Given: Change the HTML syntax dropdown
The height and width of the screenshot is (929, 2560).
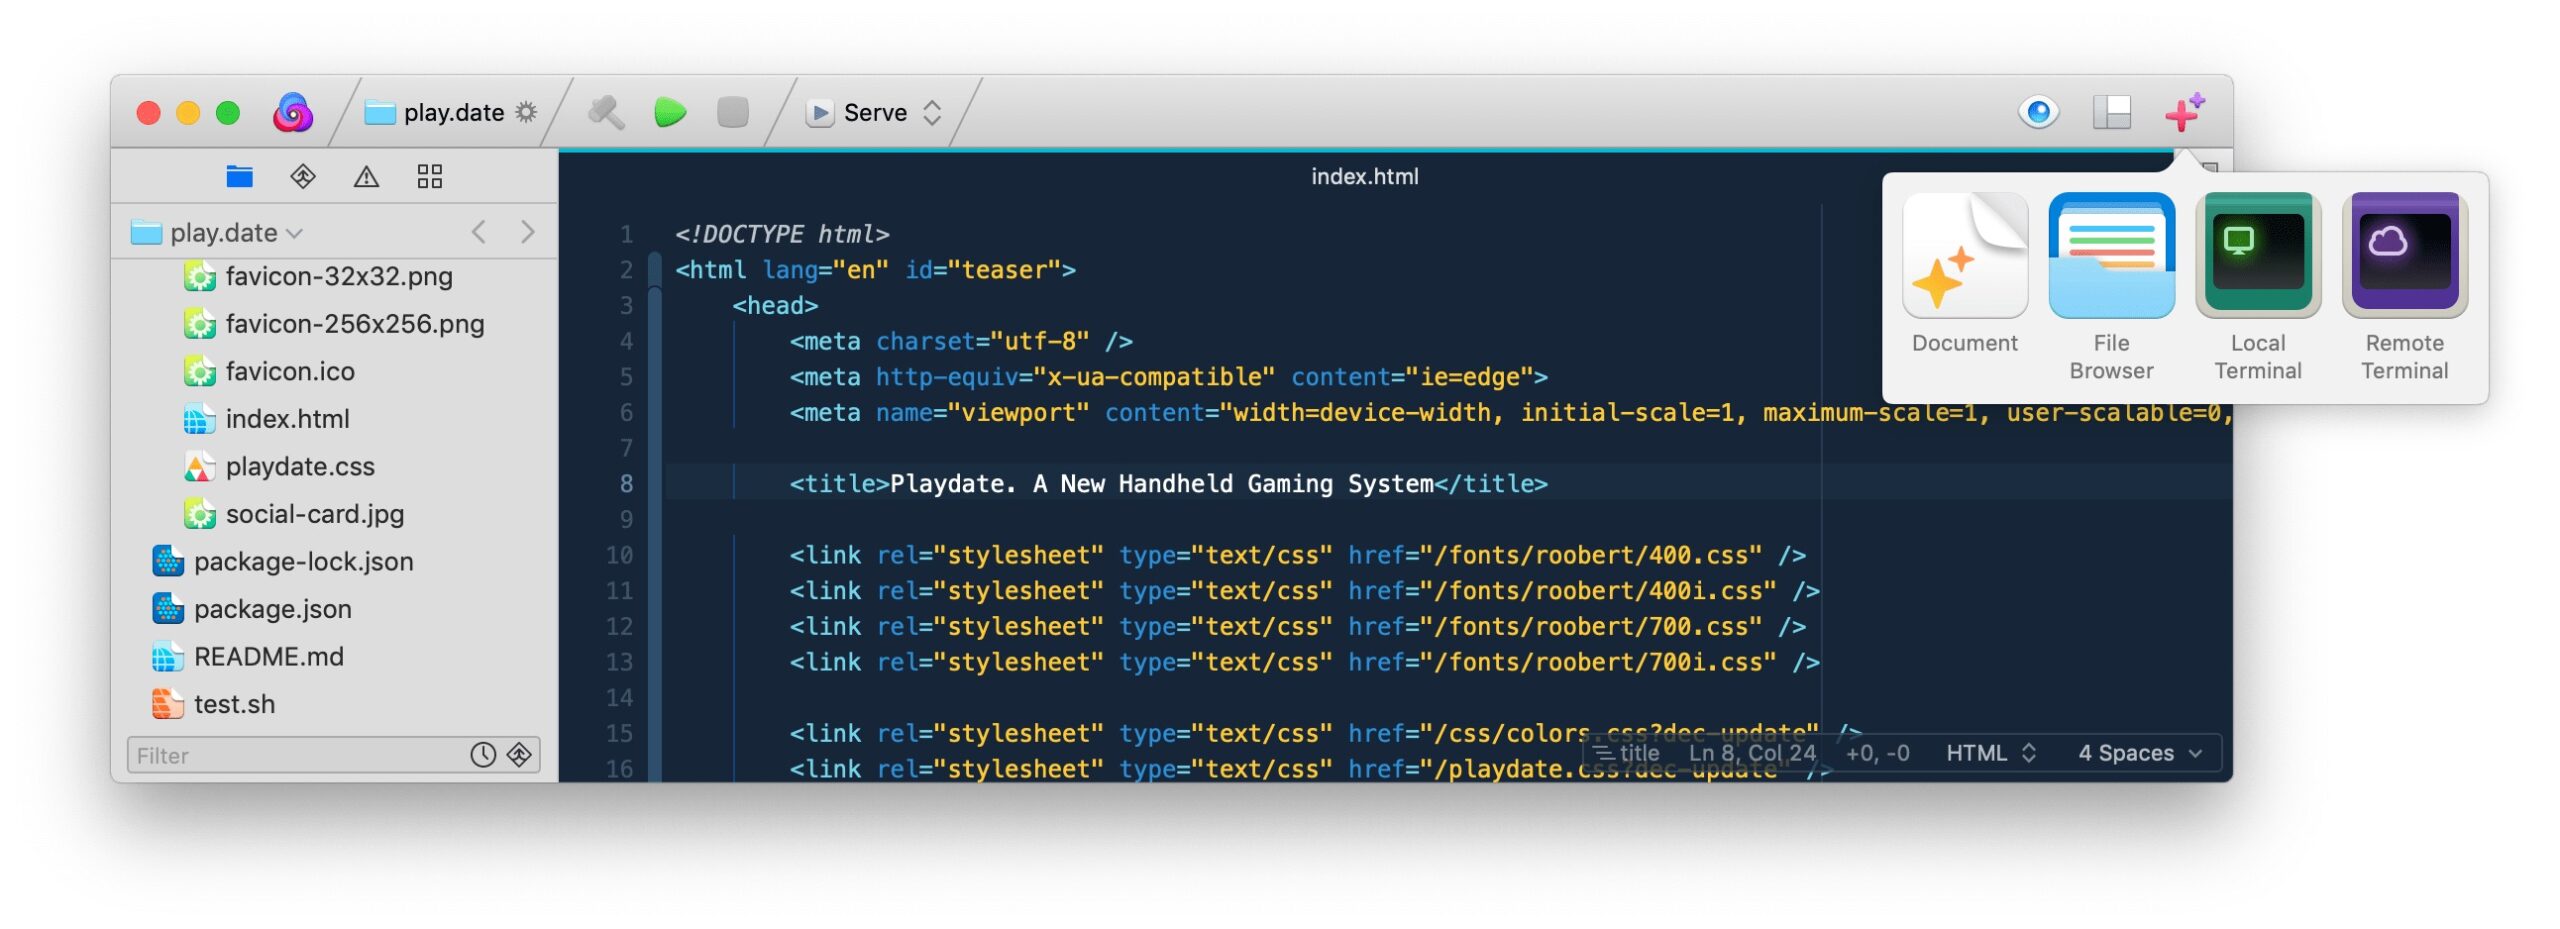Looking at the screenshot, I should (1990, 753).
